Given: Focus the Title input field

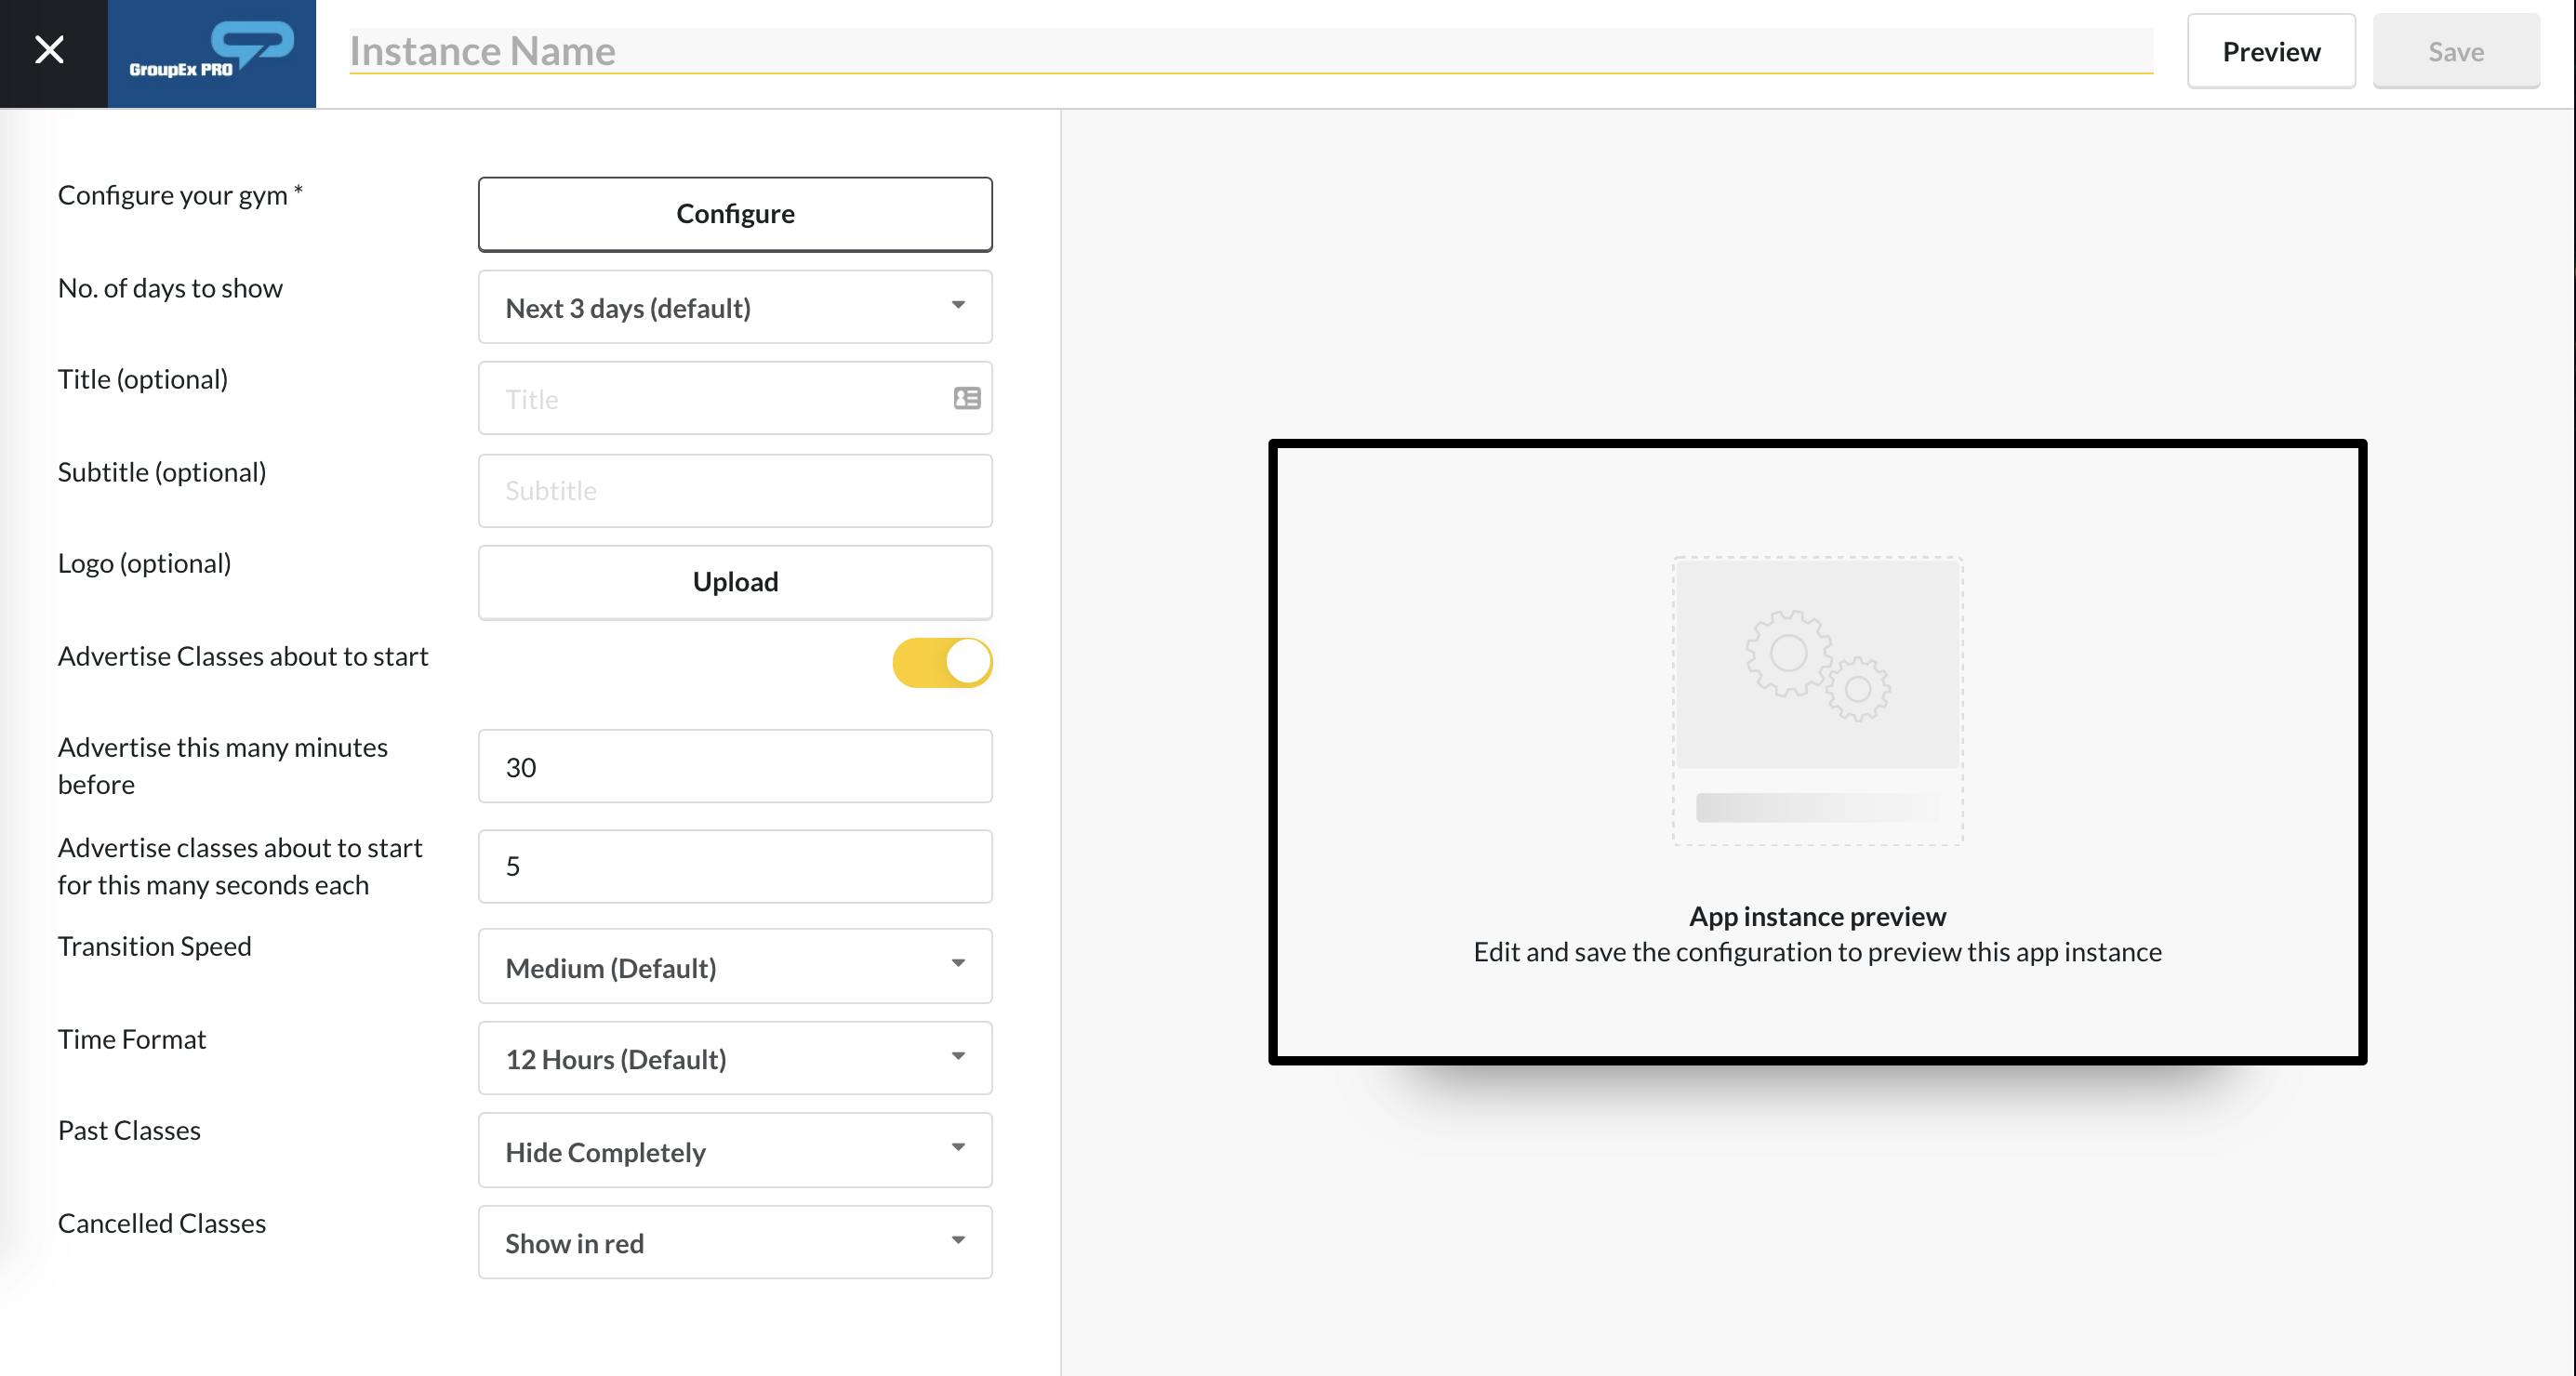Looking at the screenshot, I should click(x=735, y=398).
